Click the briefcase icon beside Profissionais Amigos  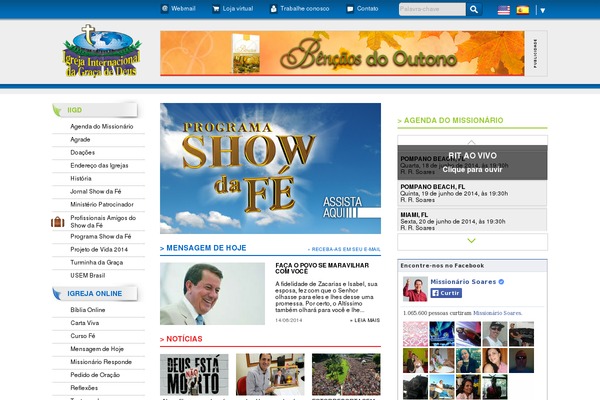click(x=58, y=222)
